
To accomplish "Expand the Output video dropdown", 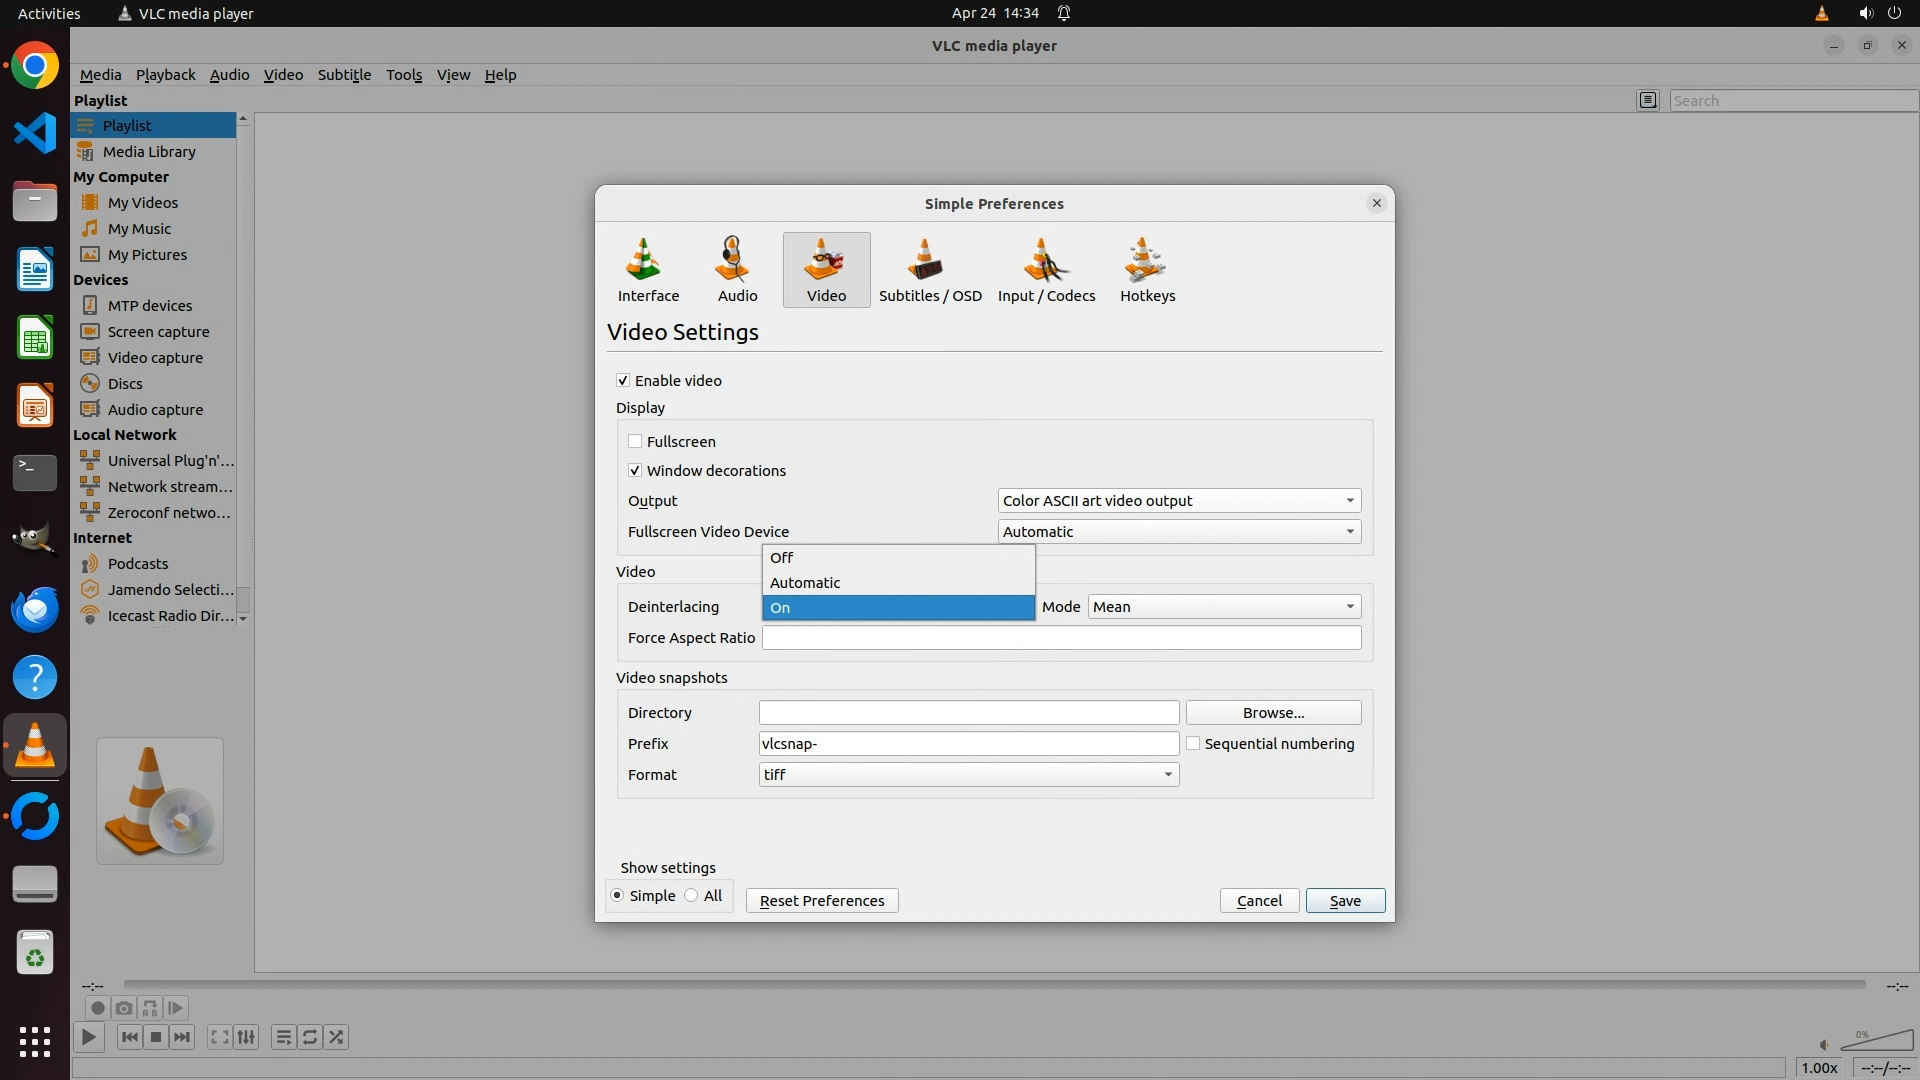I will [x=1179, y=500].
